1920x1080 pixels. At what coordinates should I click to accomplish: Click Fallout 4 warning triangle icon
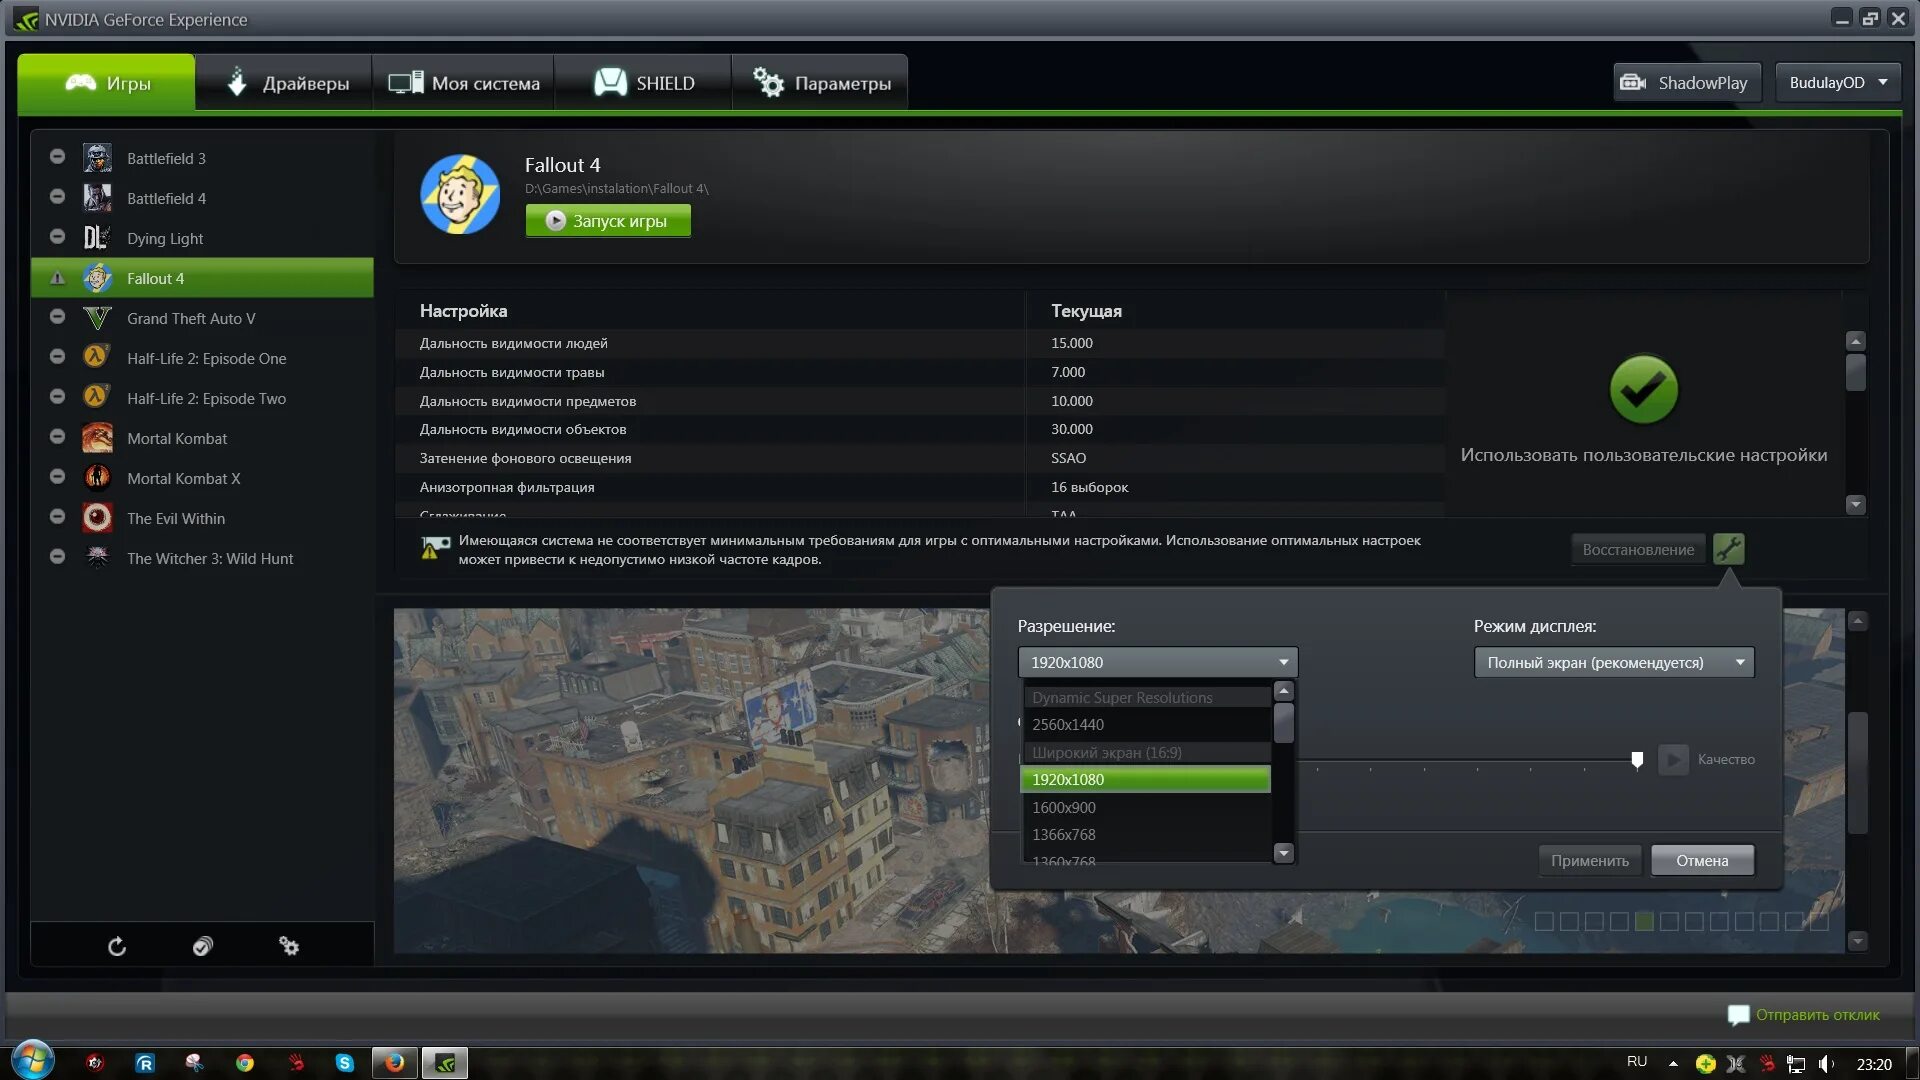click(x=57, y=278)
